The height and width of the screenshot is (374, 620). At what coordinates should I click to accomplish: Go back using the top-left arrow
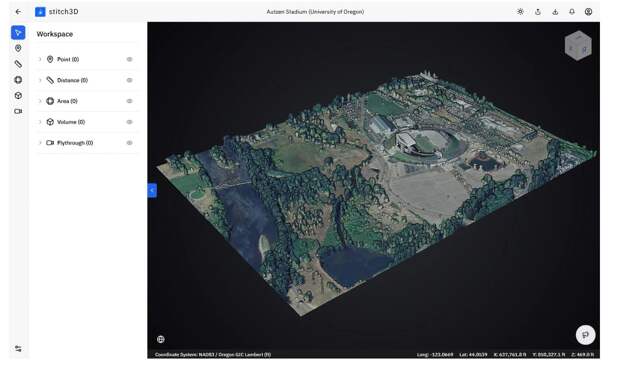pos(18,12)
